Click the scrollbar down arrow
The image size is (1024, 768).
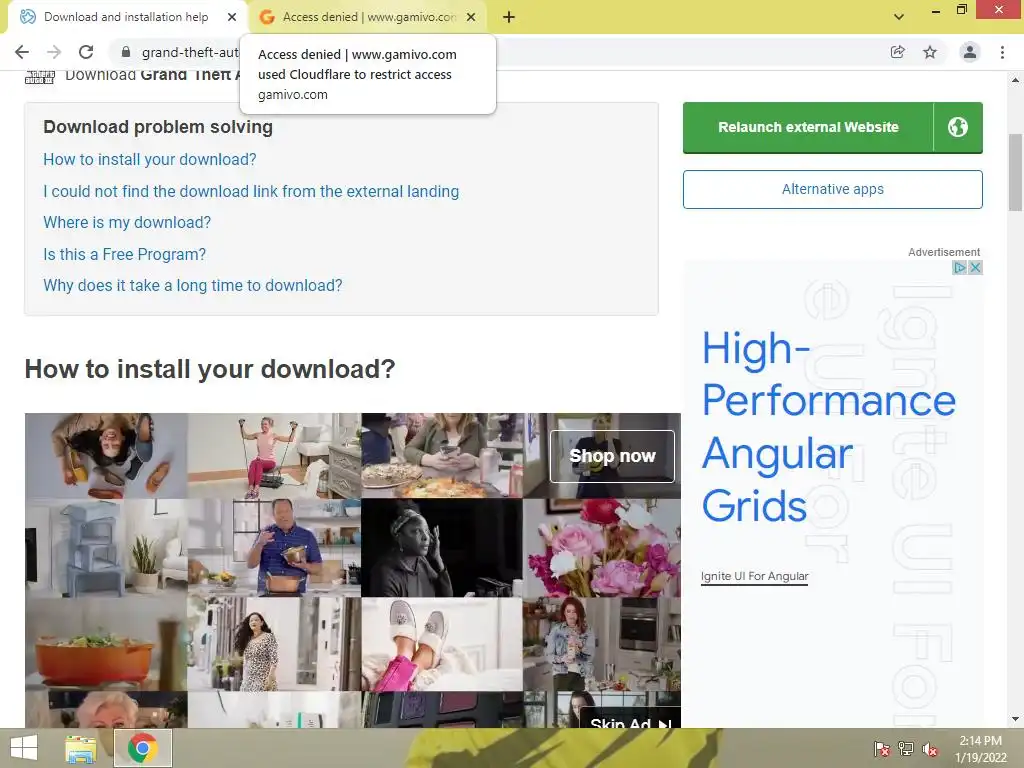(1015, 719)
